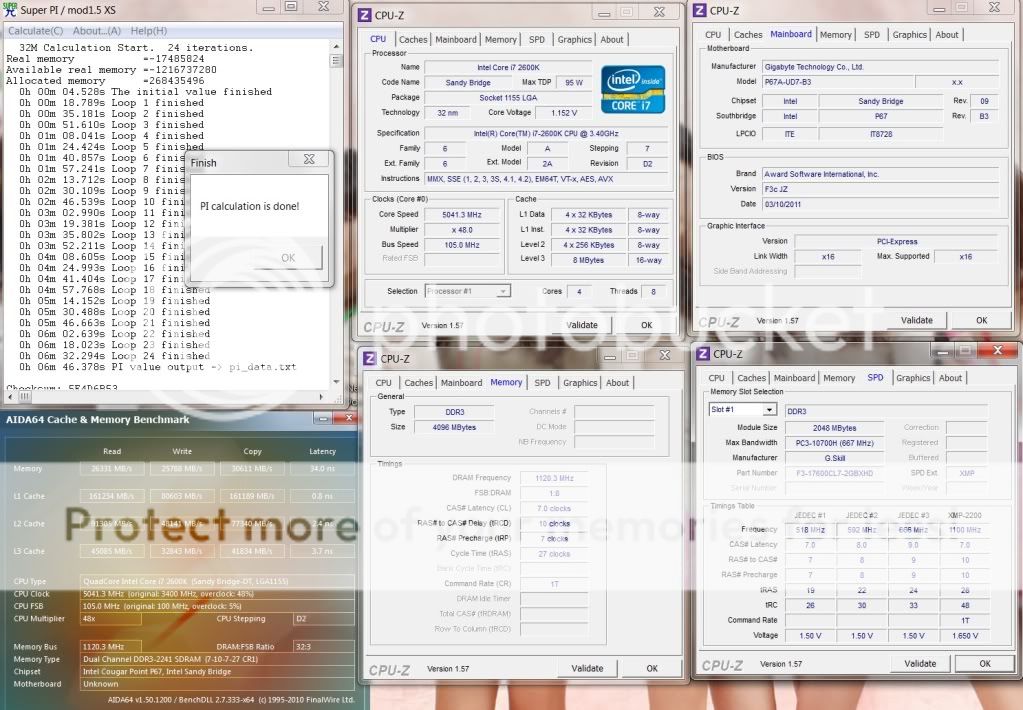Switch to Mainboard tab in the CPU-tab window
The height and width of the screenshot is (710, 1023).
point(456,40)
